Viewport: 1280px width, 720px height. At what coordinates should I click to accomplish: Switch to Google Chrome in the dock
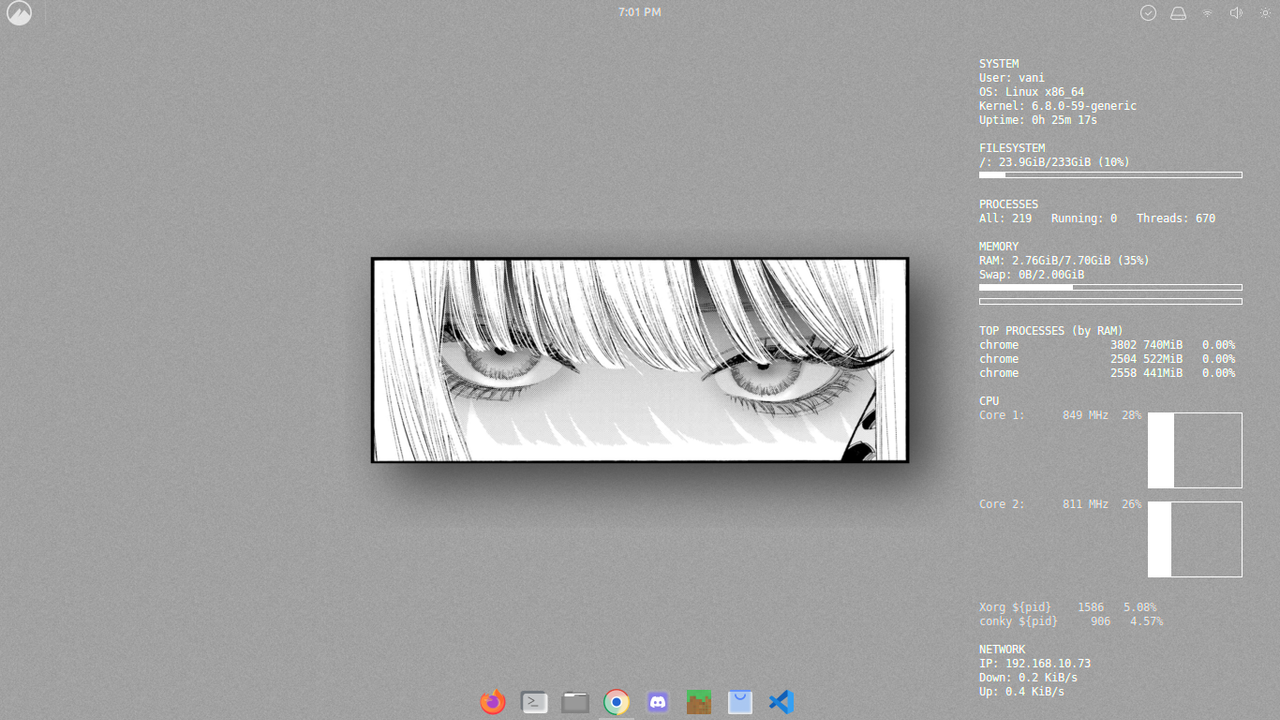[617, 702]
